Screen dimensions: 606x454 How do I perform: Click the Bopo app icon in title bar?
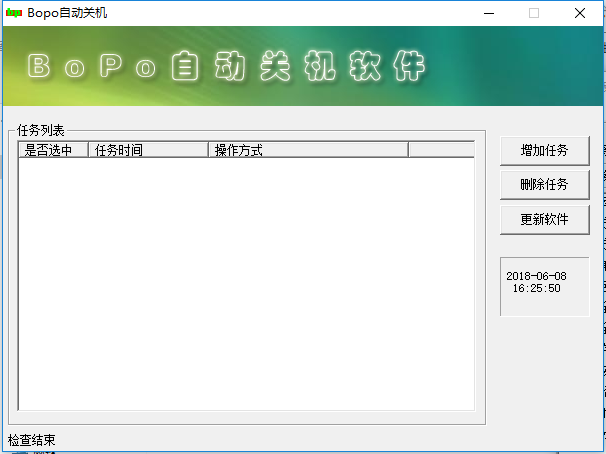(x=14, y=13)
